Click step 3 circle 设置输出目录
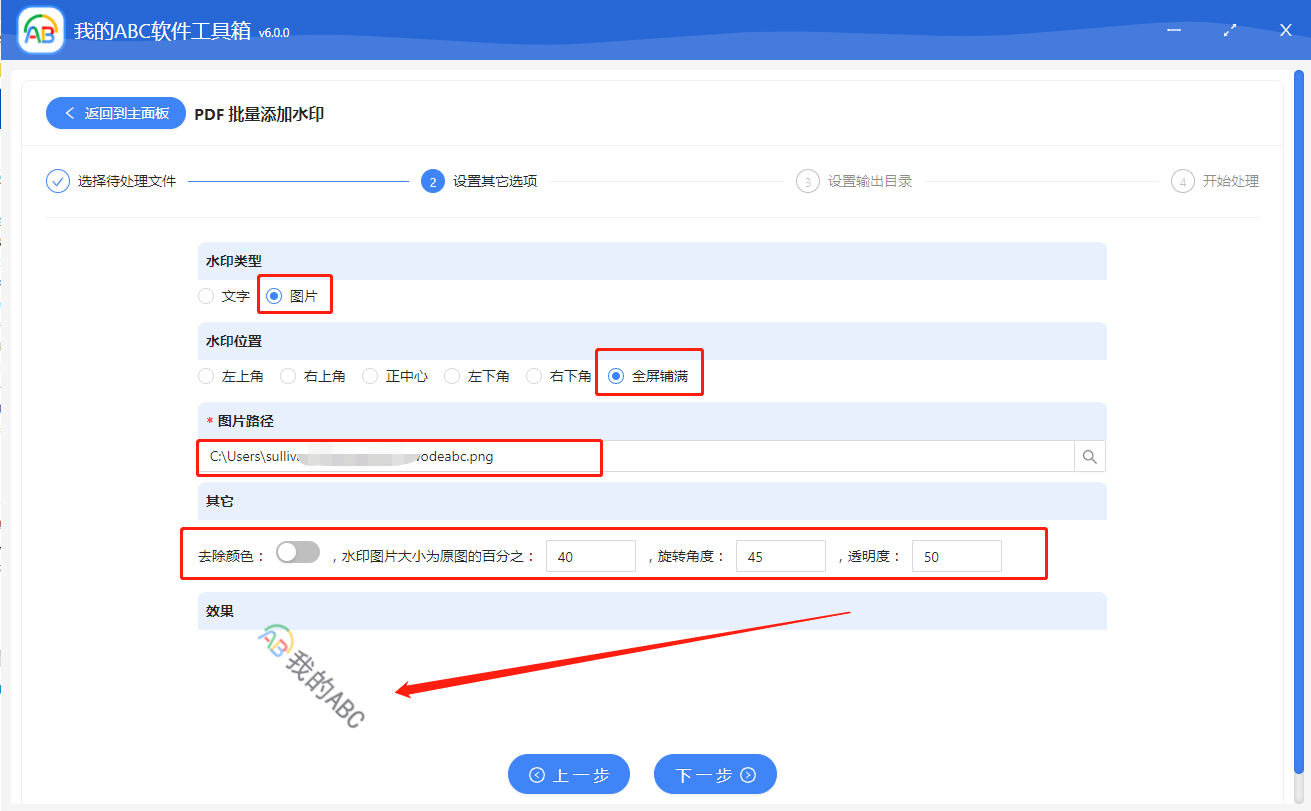Image resolution: width=1311 pixels, height=811 pixels. (x=808, y=181)
